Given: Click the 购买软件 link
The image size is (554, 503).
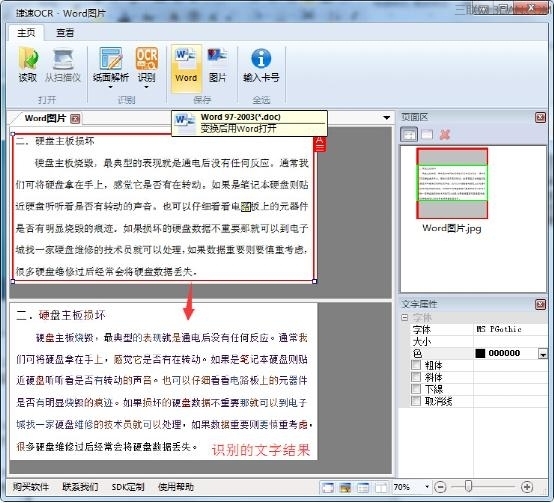Looking at the screenshot, I should click(x=31, y=487).
